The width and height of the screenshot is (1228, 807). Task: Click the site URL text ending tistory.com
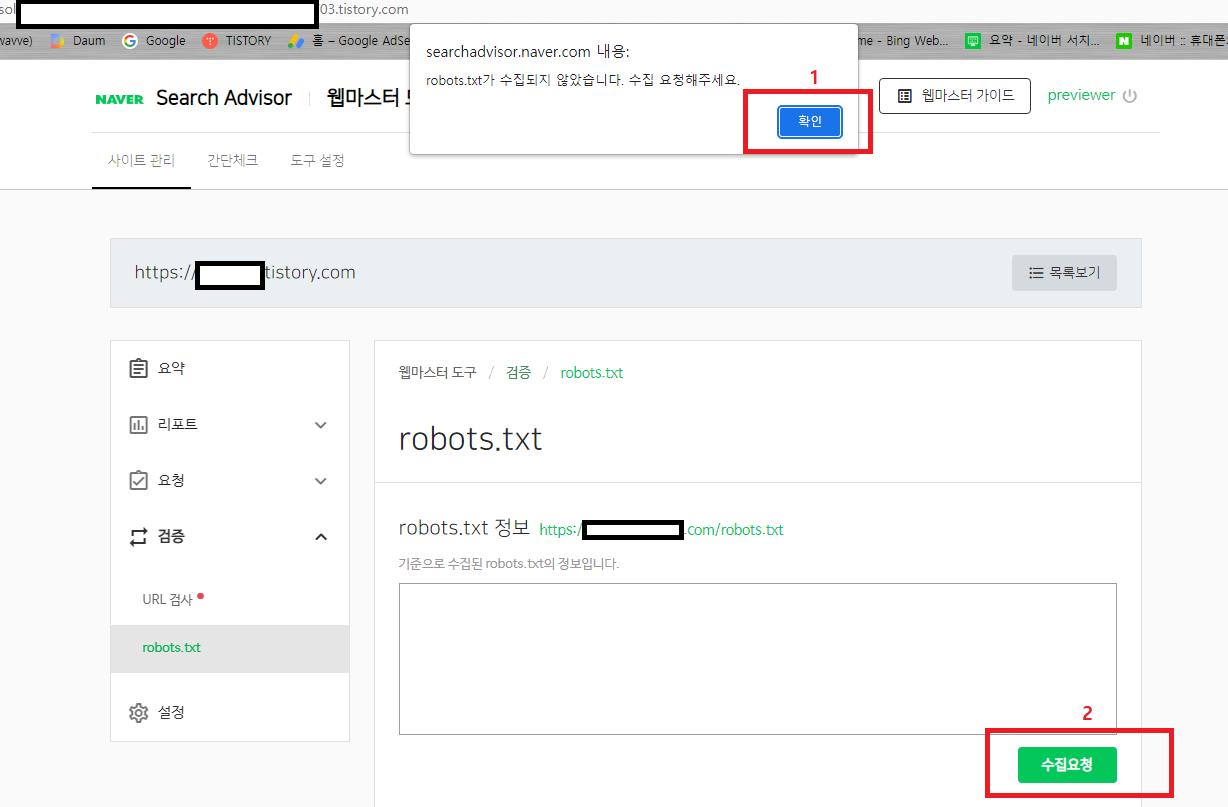(245, 272)
